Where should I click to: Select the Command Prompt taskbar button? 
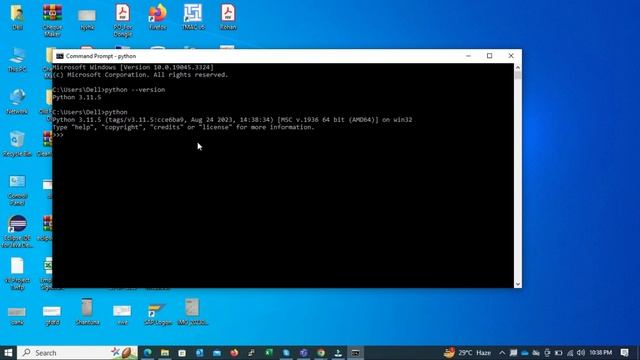(356, 353)
